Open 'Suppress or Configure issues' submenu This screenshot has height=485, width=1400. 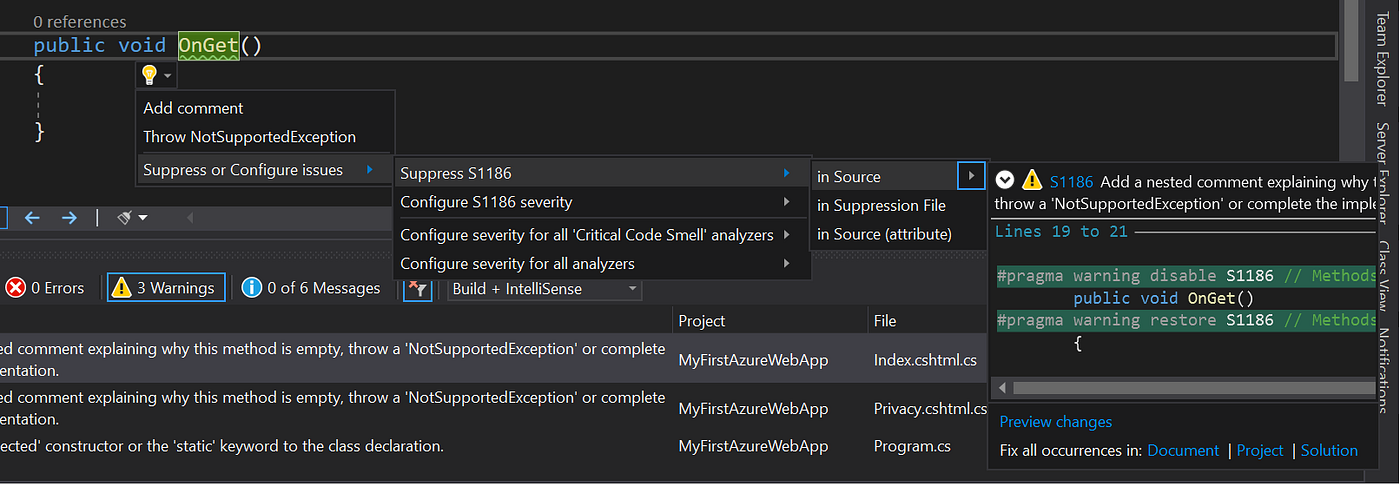[265, 170]
